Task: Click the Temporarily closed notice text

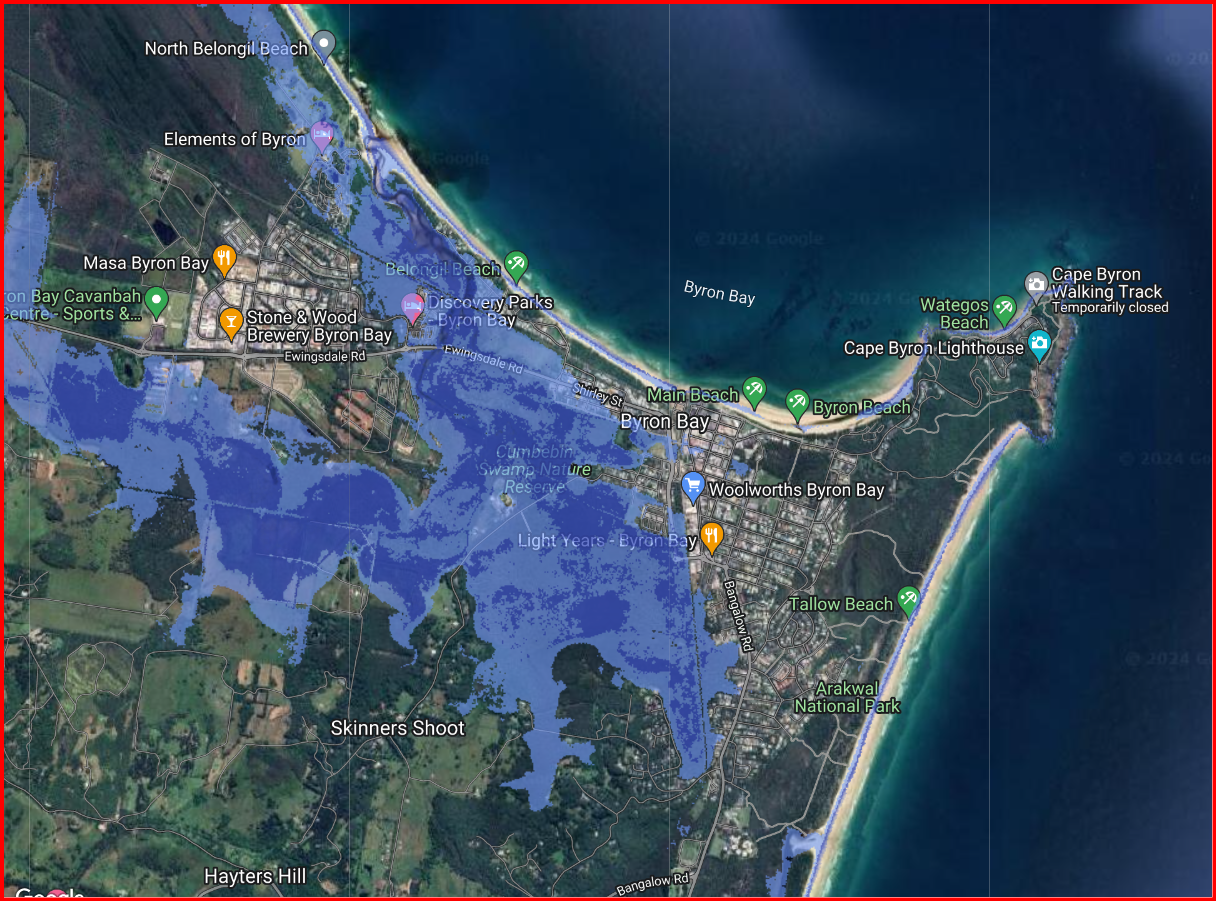Action: click(1110, 308)
